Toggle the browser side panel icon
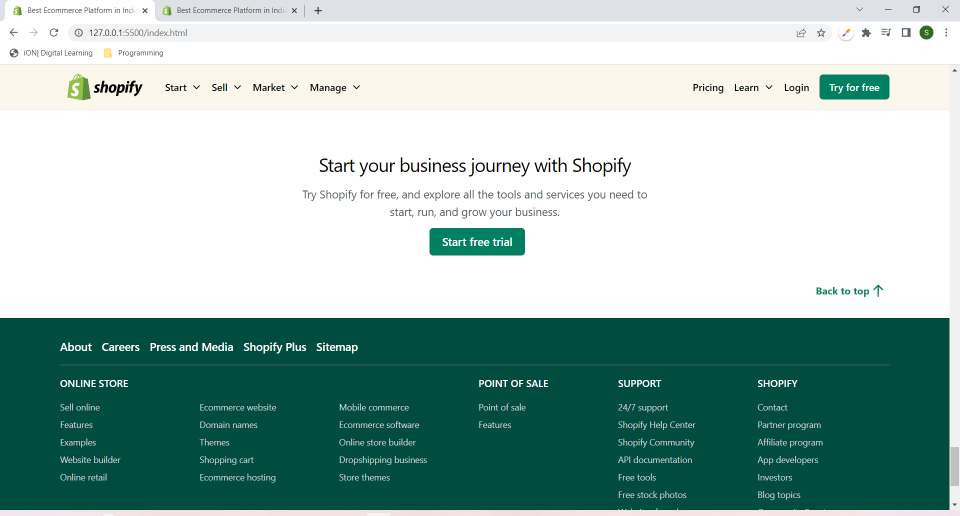The image size is (960, 516). pos(906,32)
